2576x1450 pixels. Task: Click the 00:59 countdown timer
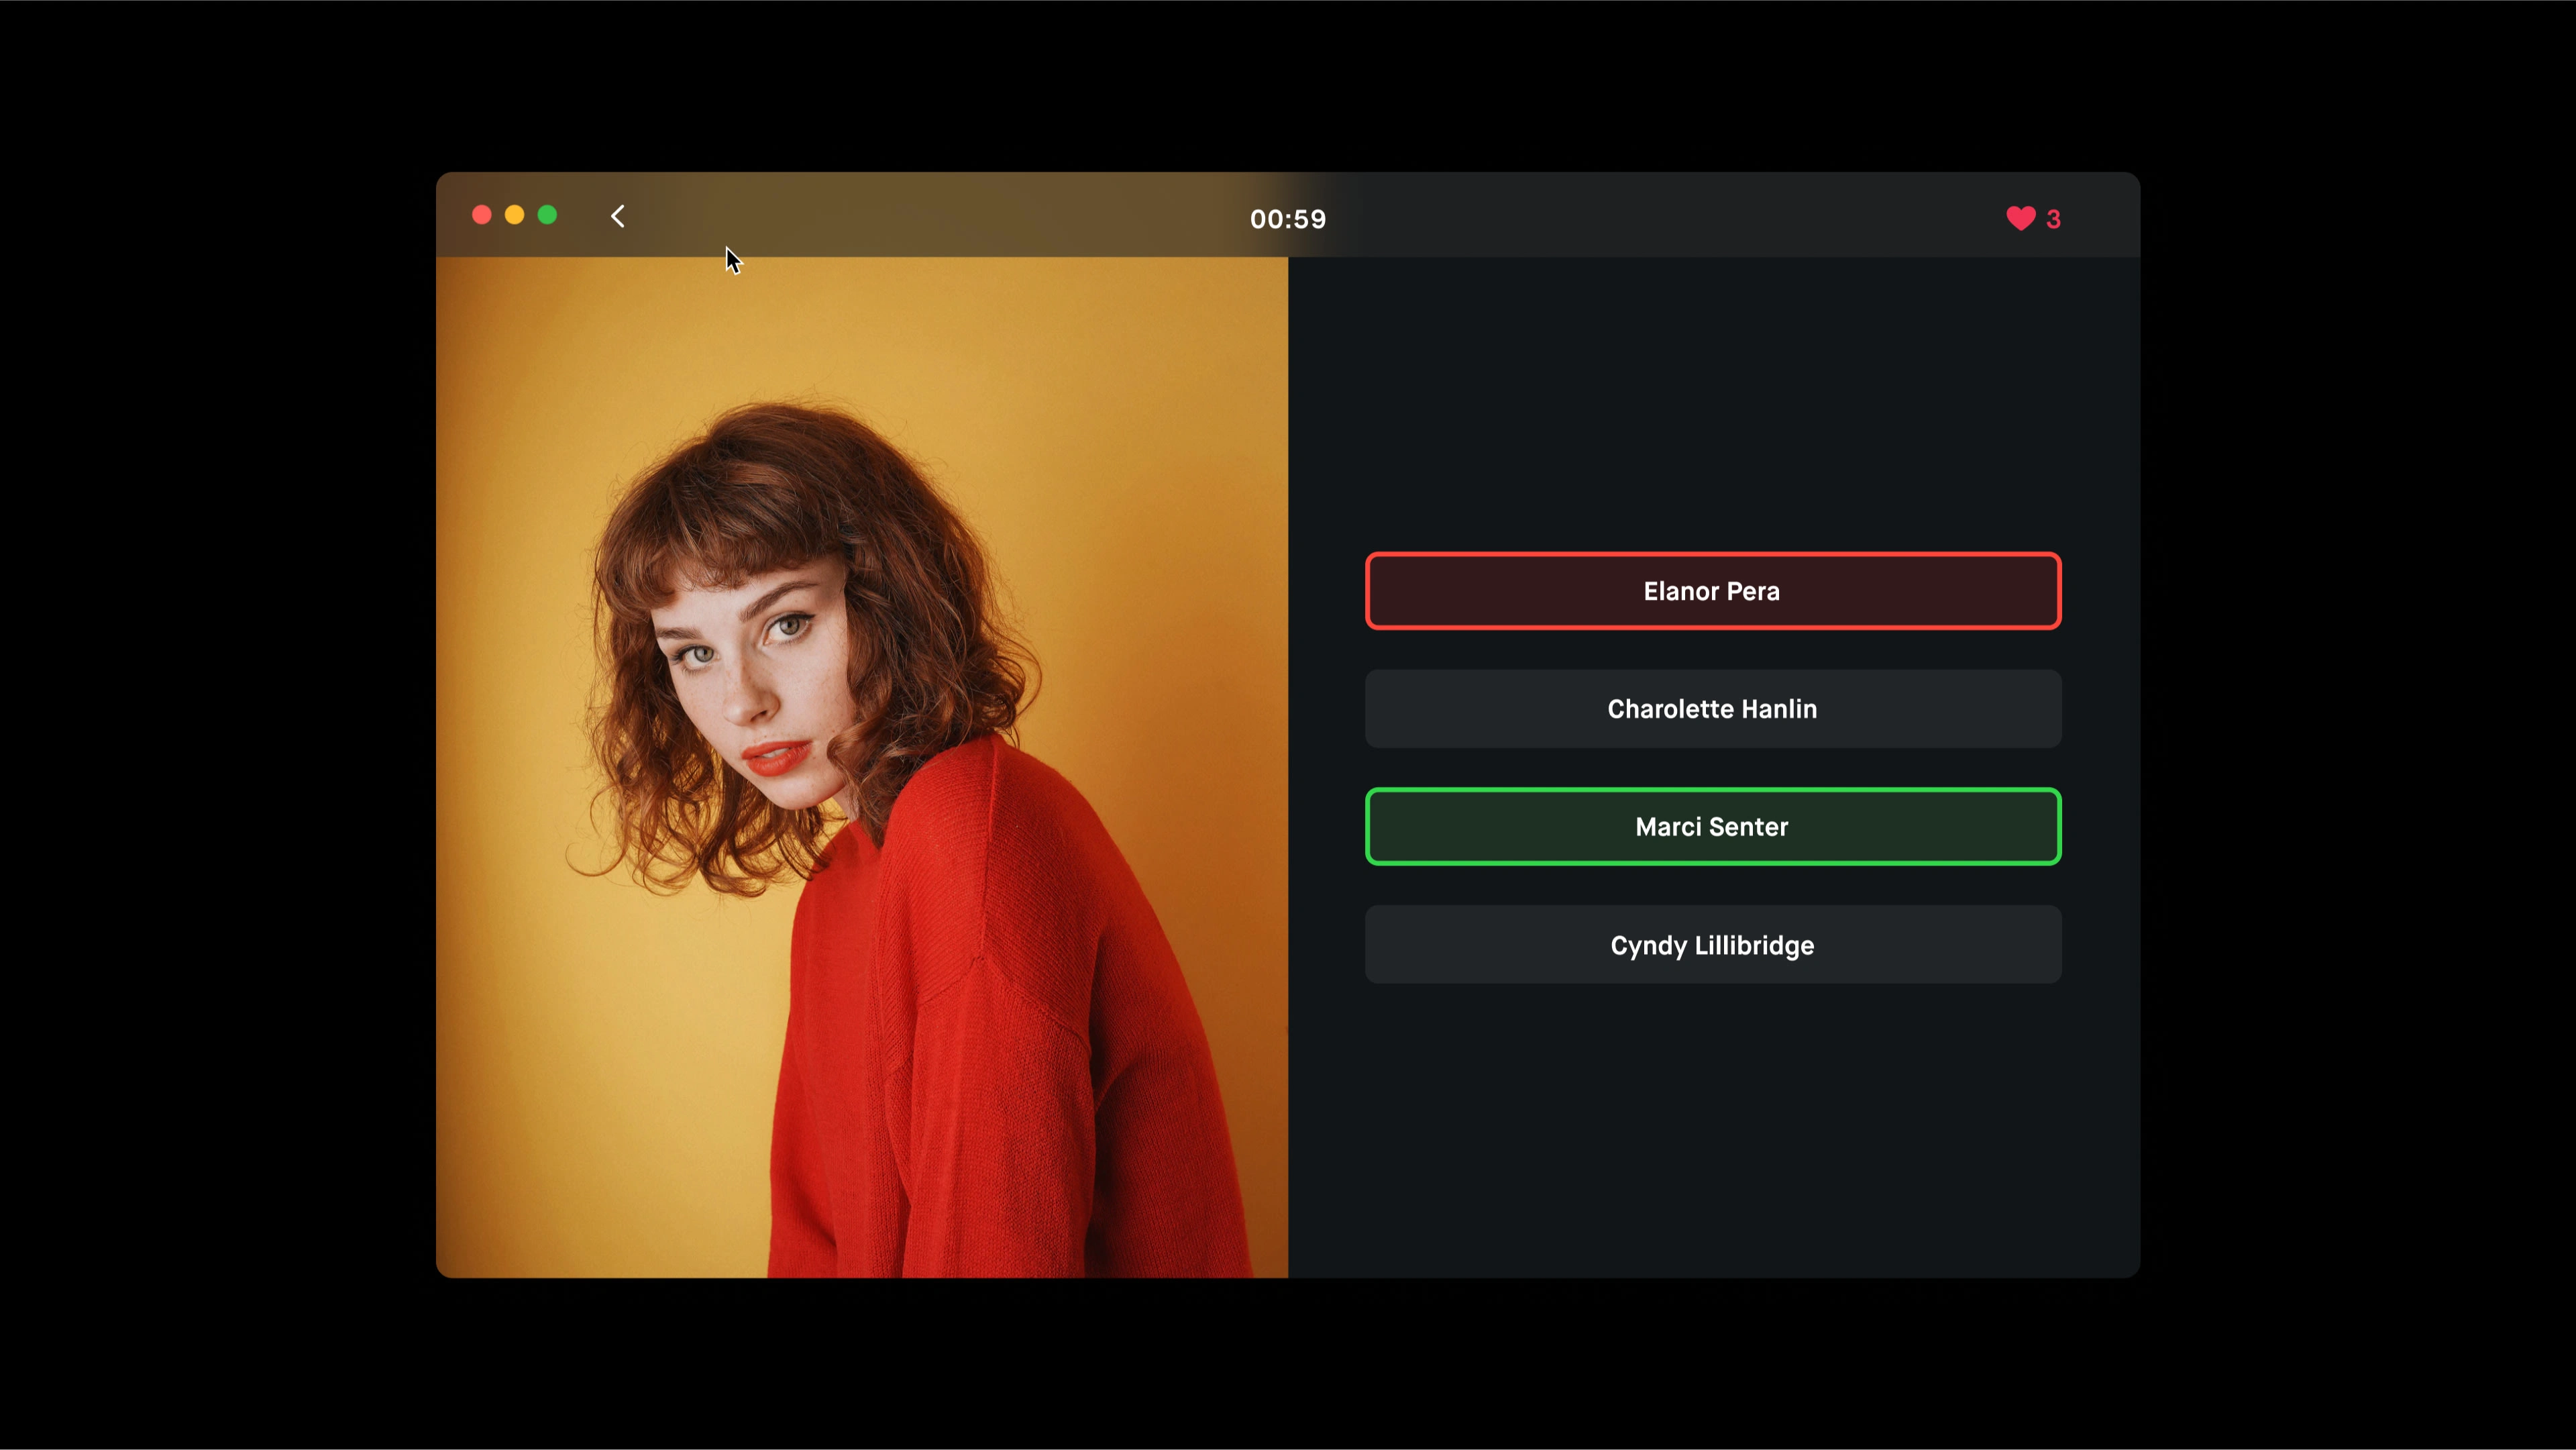coord(1287,219)
